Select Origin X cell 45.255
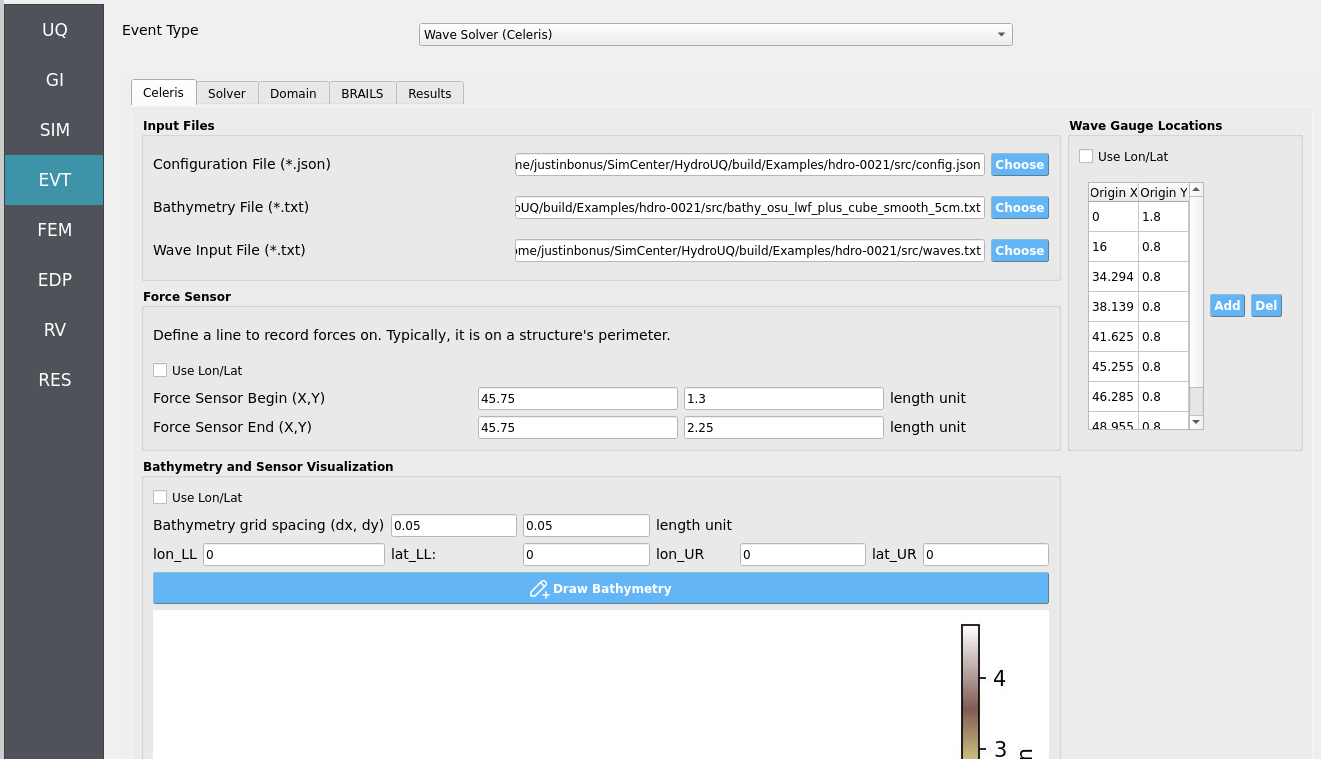 [1113, 366]
